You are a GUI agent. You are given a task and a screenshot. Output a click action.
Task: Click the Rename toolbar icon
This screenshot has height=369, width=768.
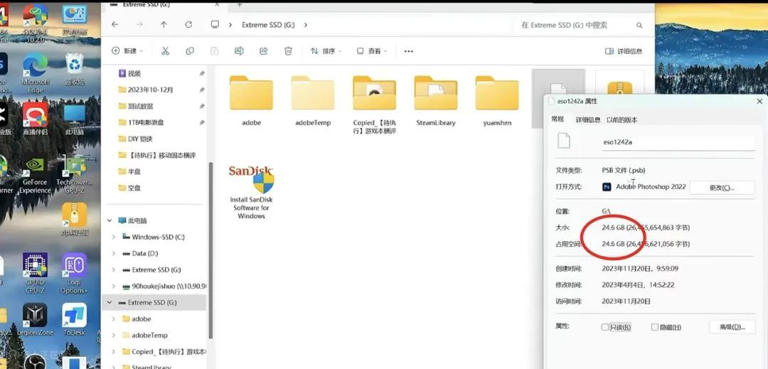[x=239, y=51]
